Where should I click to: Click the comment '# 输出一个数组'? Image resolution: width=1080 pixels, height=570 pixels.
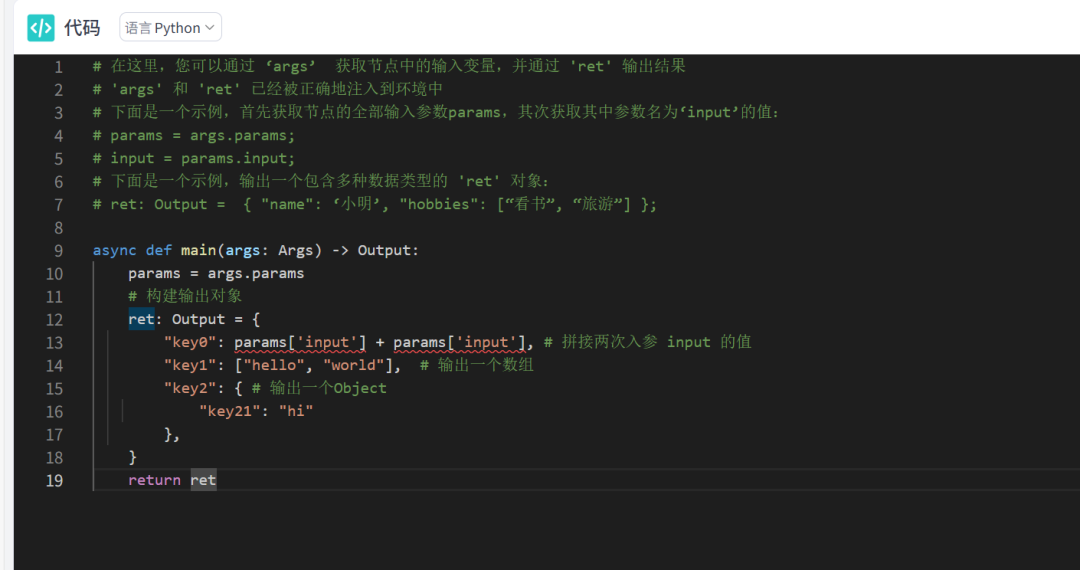(476, 366)
